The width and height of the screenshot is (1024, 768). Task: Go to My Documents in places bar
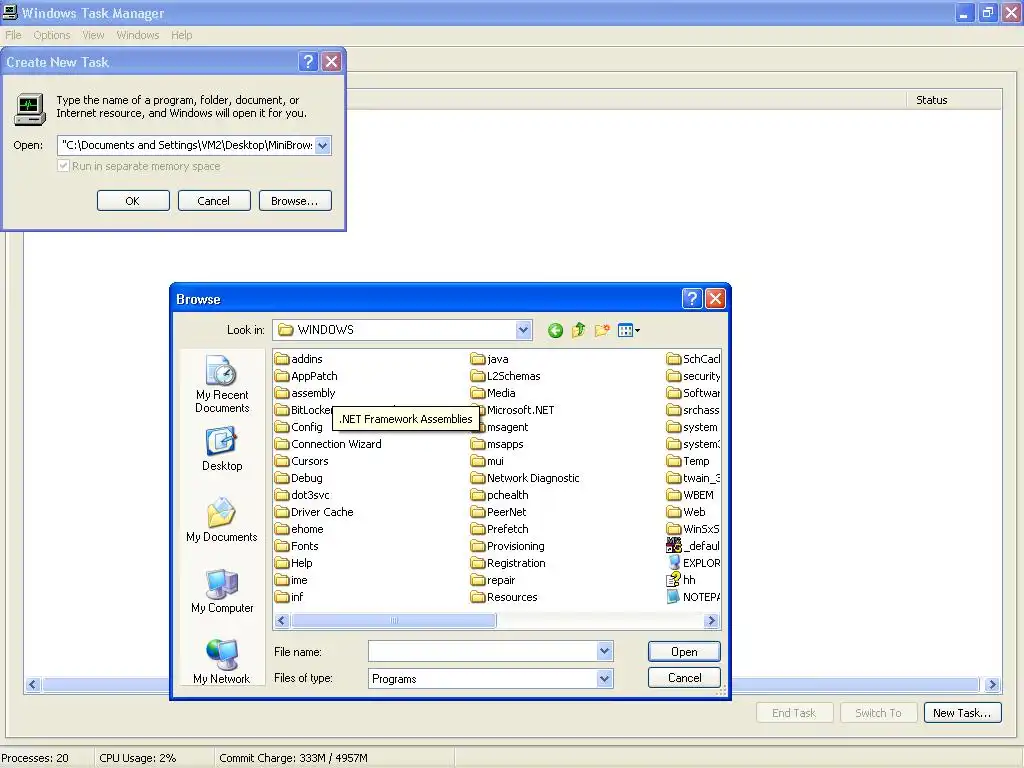tap(222, 520)
